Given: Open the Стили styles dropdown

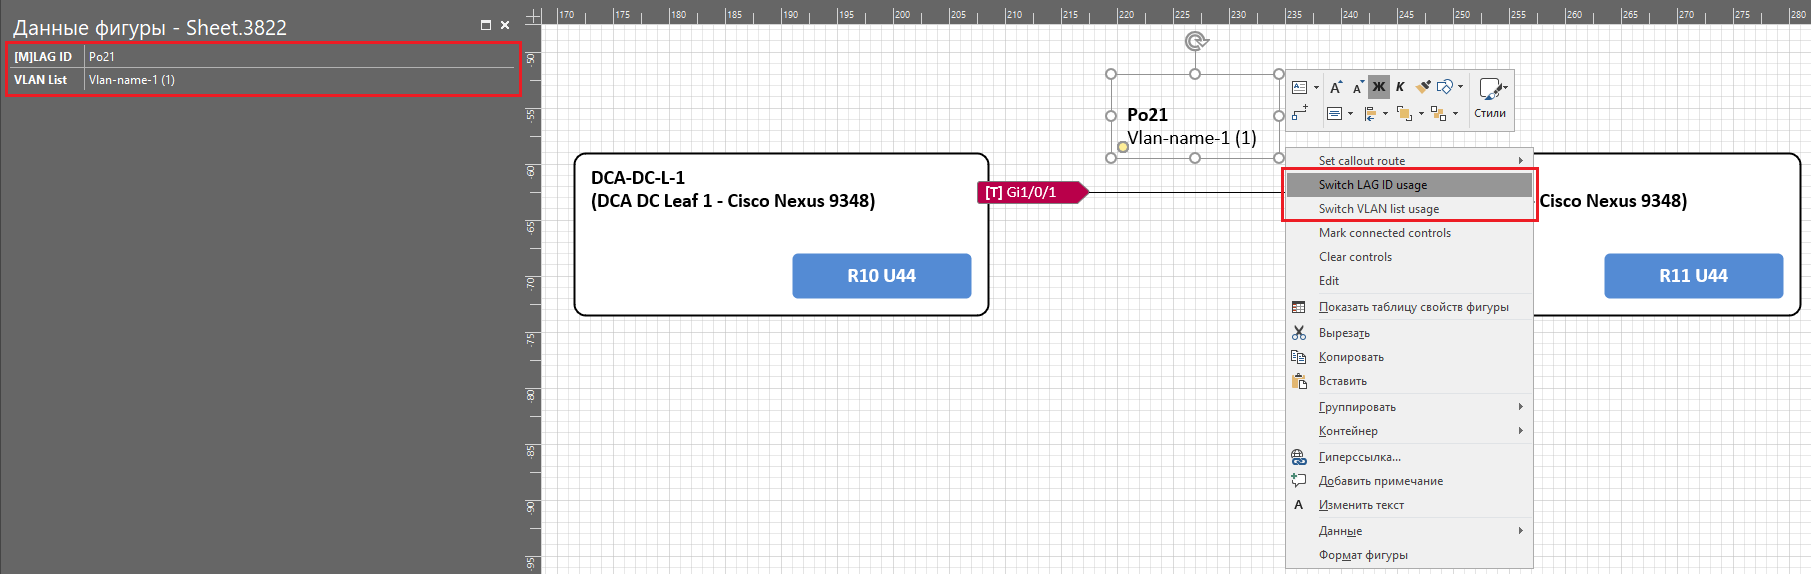Looking at the screenshot, I should click(x=1490, y=99).
